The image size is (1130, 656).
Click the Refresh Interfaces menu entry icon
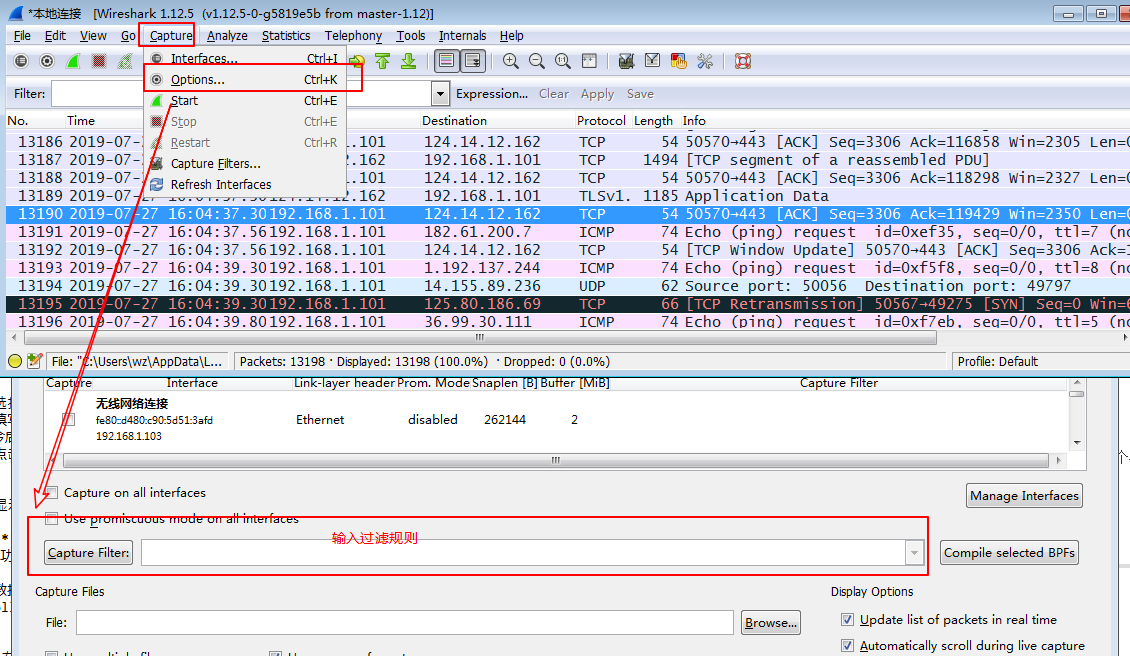point(156,185)
